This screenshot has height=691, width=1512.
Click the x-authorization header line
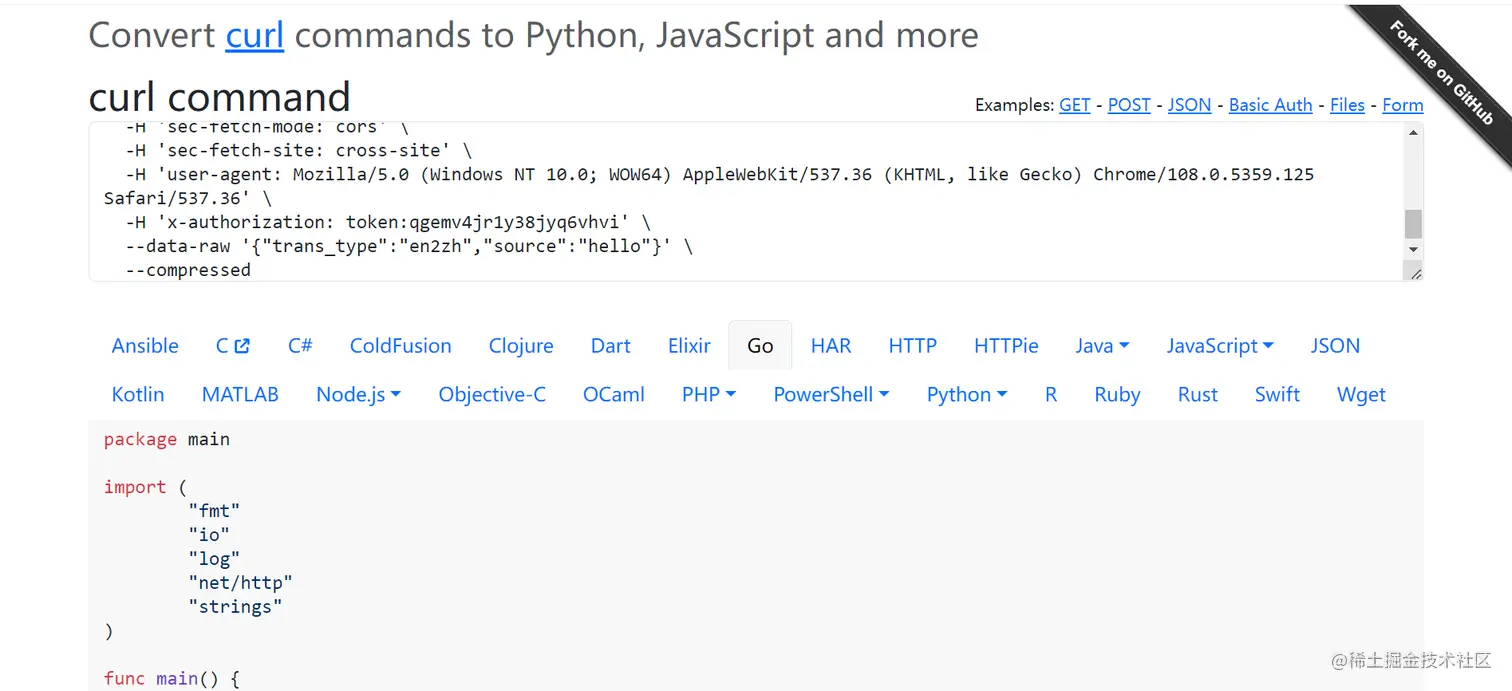(389, 222)
